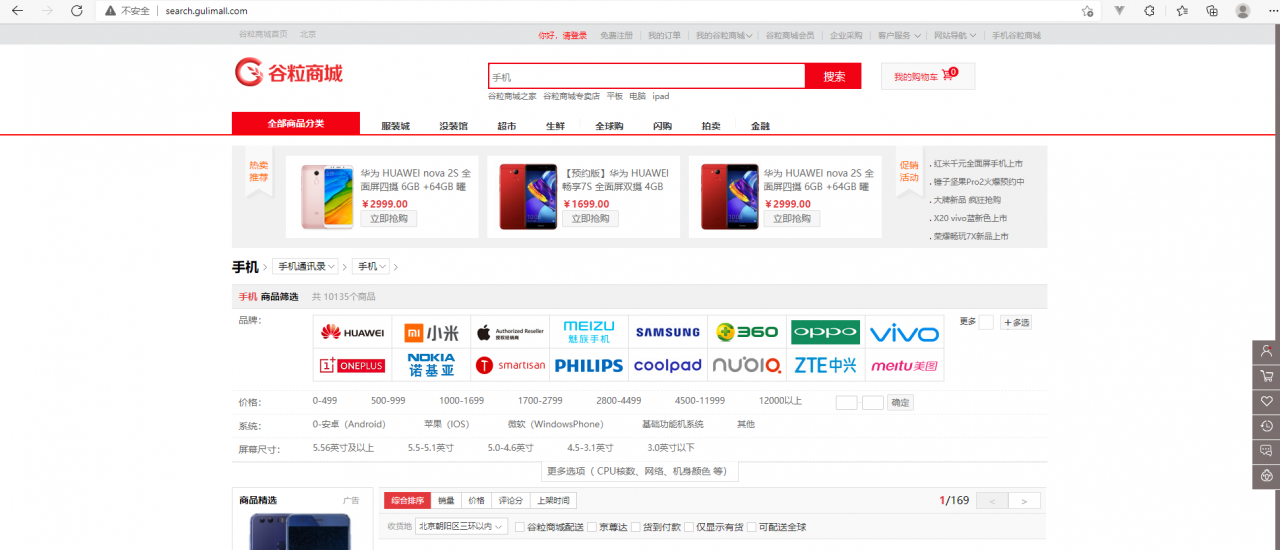Filter by OPPO brand logo
The height and width of the screenshot is (550, 1280).
point(825,333)
